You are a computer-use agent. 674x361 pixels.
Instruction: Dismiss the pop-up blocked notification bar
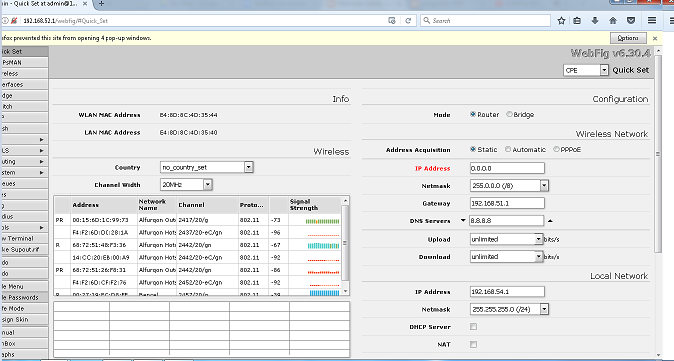tap(655, 38)
